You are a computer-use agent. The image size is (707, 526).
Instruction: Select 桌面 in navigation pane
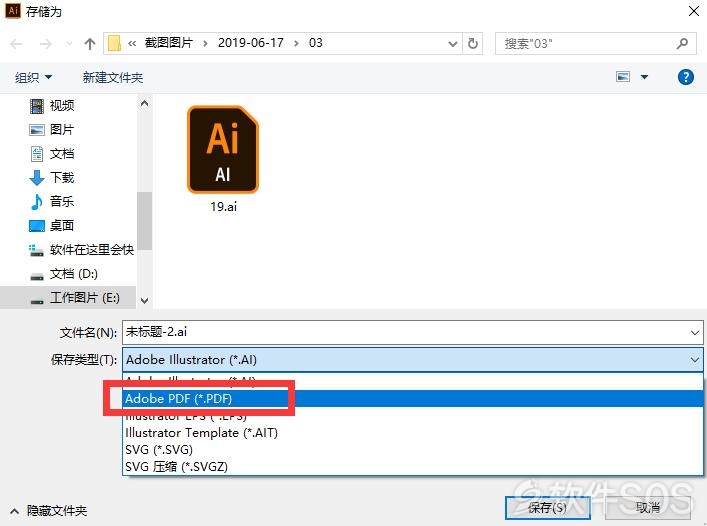click(62, 225)
